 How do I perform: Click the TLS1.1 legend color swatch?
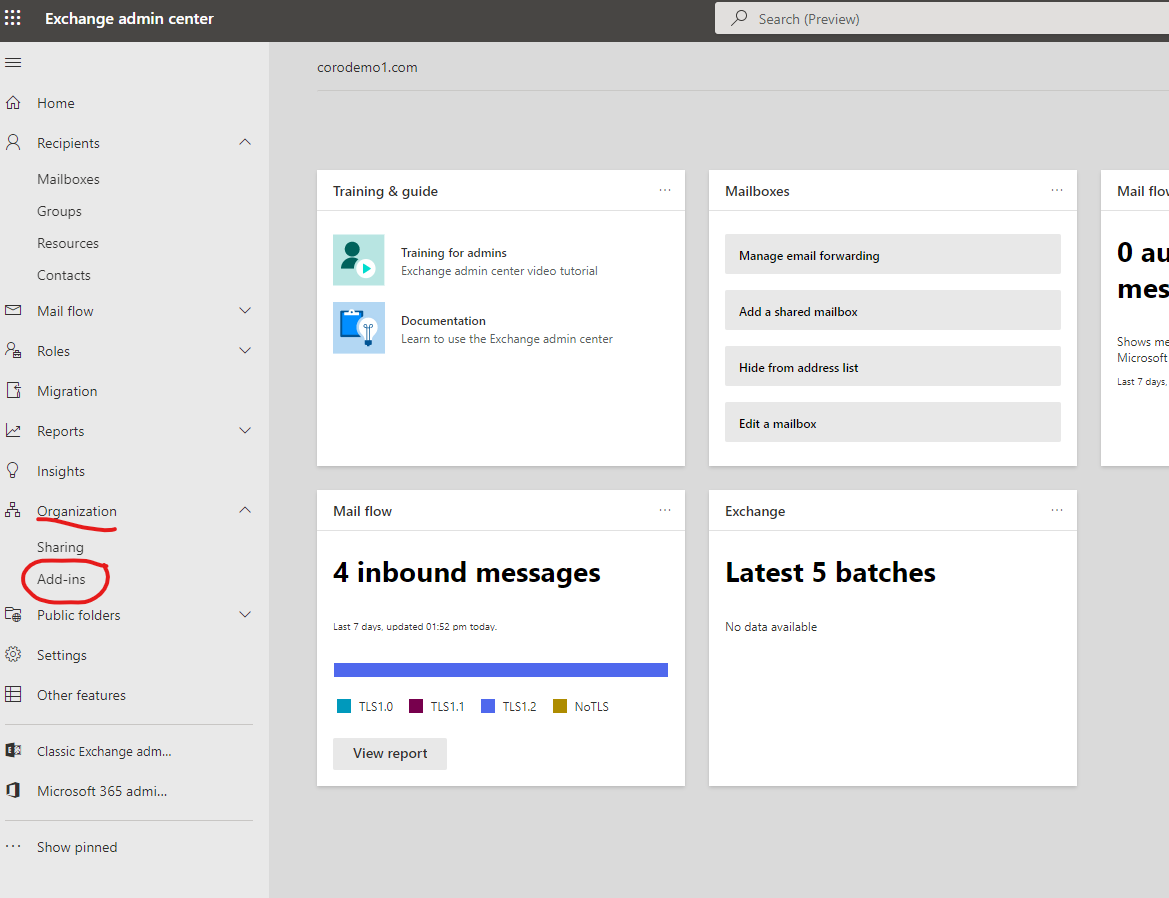click(x=416, y=706)
